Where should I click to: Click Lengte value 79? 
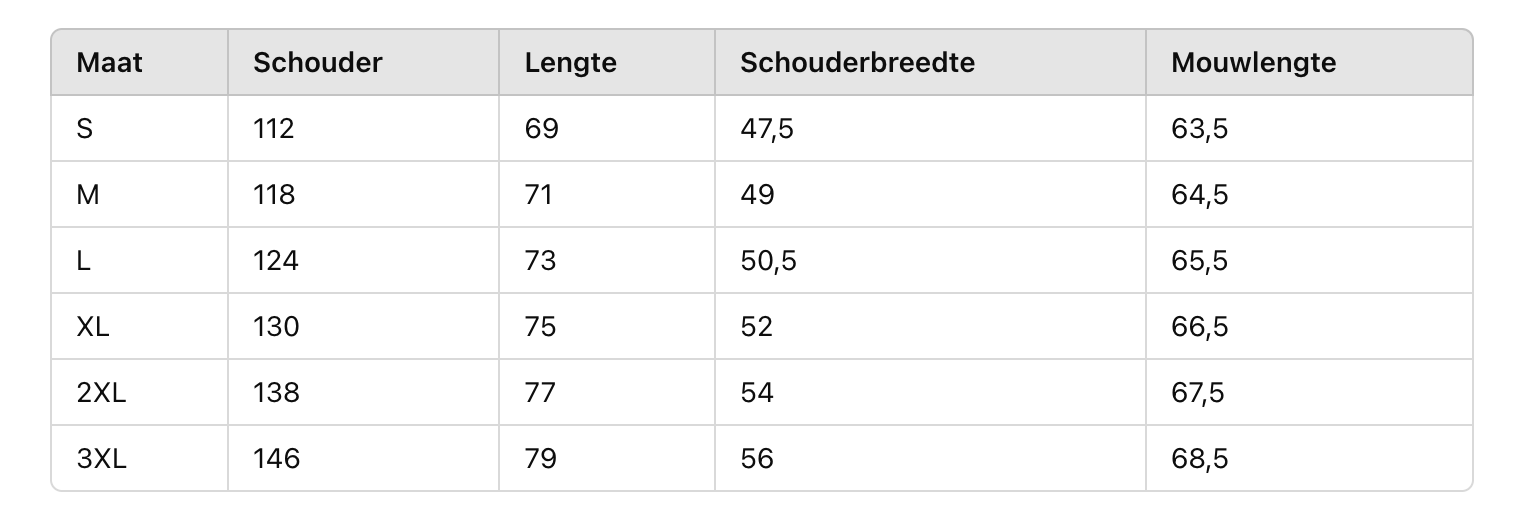[x=540, y=459]
